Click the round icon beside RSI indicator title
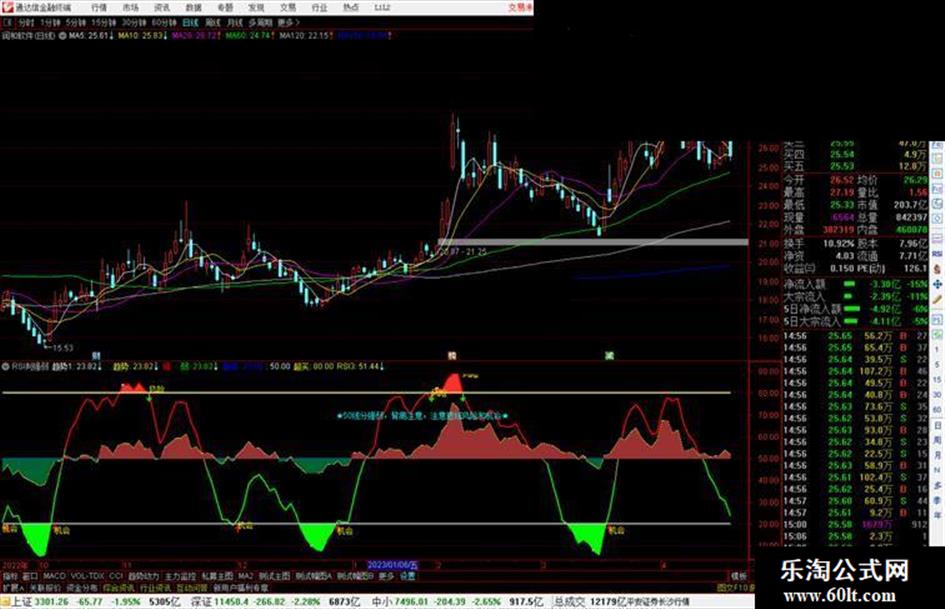 [5, 366]
